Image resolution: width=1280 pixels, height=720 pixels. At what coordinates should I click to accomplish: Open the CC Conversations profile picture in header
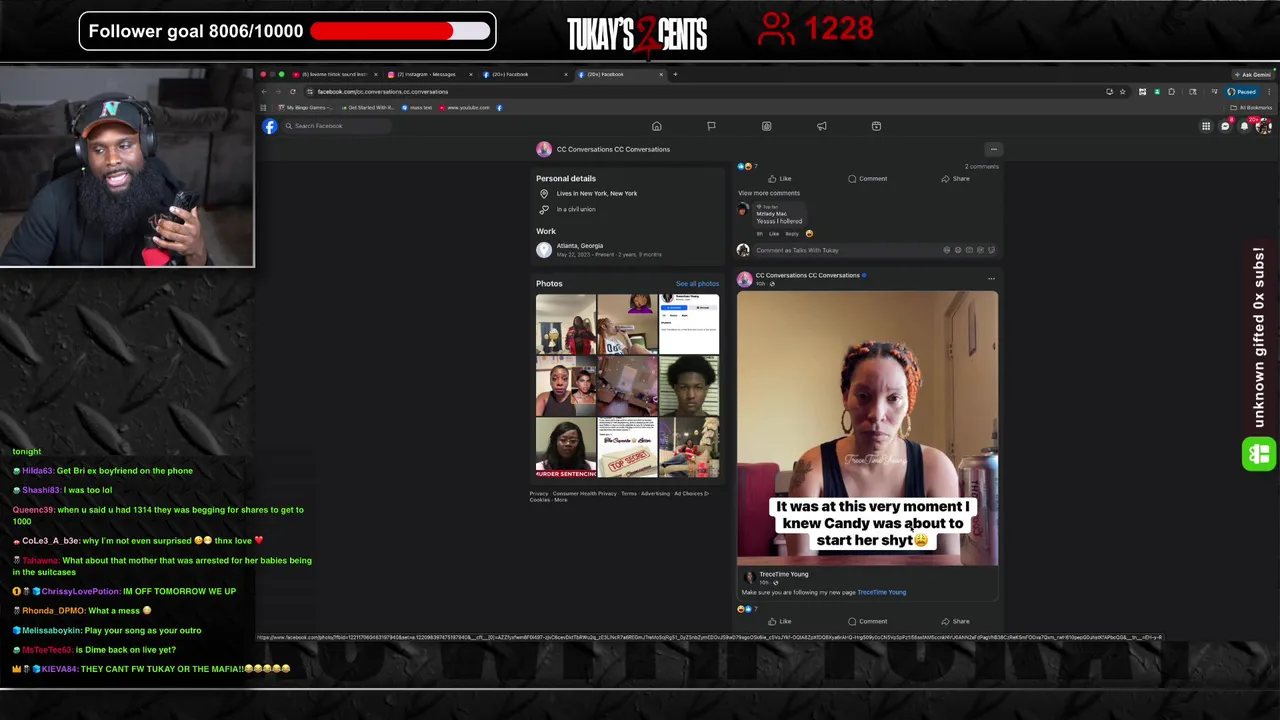click(544, 149)
